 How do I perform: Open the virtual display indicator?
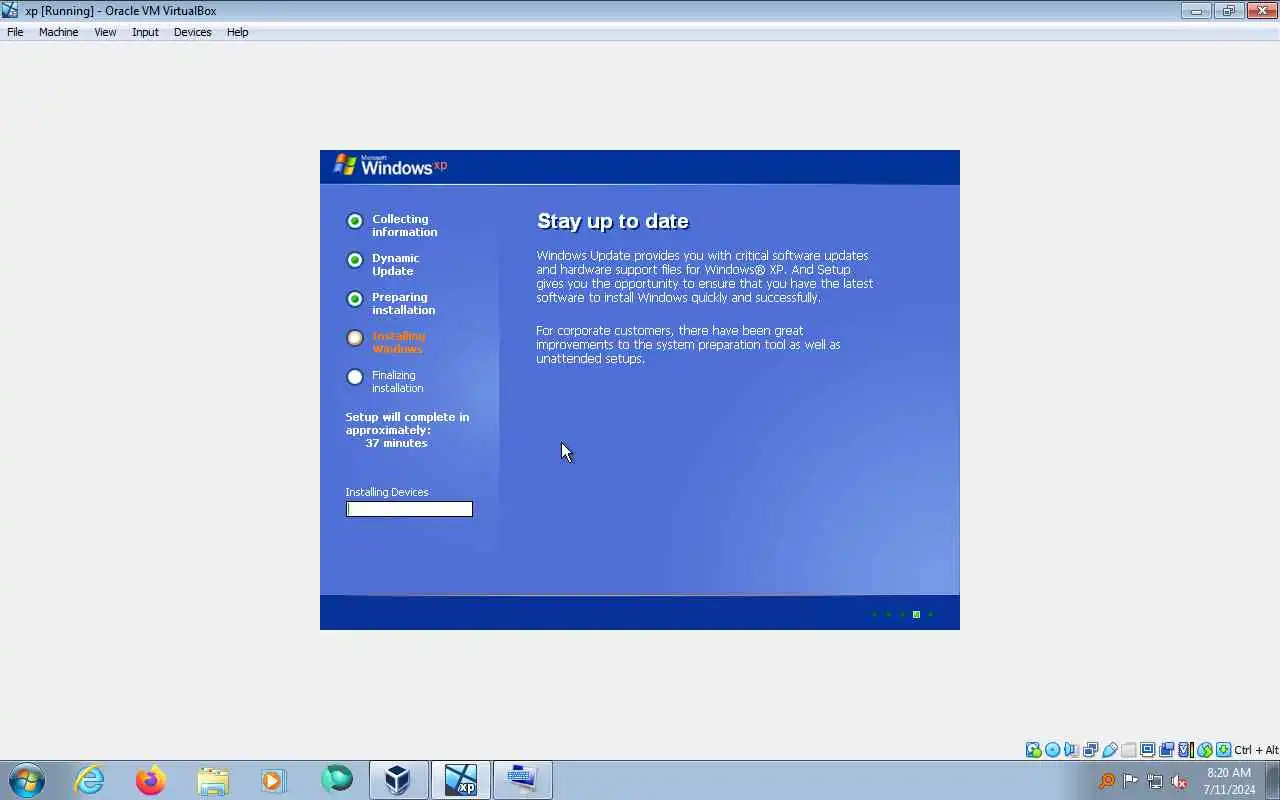pyautogui.click(x=1147, y=750)
